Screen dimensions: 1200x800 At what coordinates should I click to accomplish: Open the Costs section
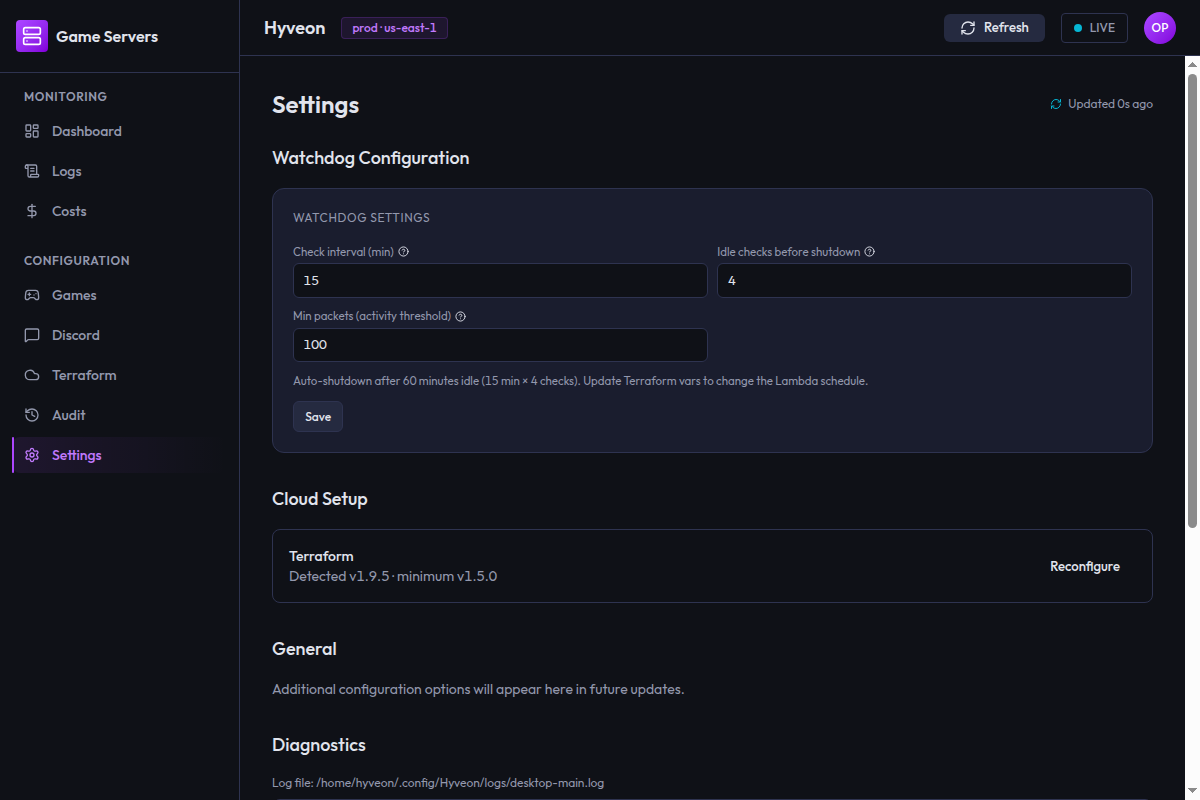pyautogui.click(x=120, y=211)
